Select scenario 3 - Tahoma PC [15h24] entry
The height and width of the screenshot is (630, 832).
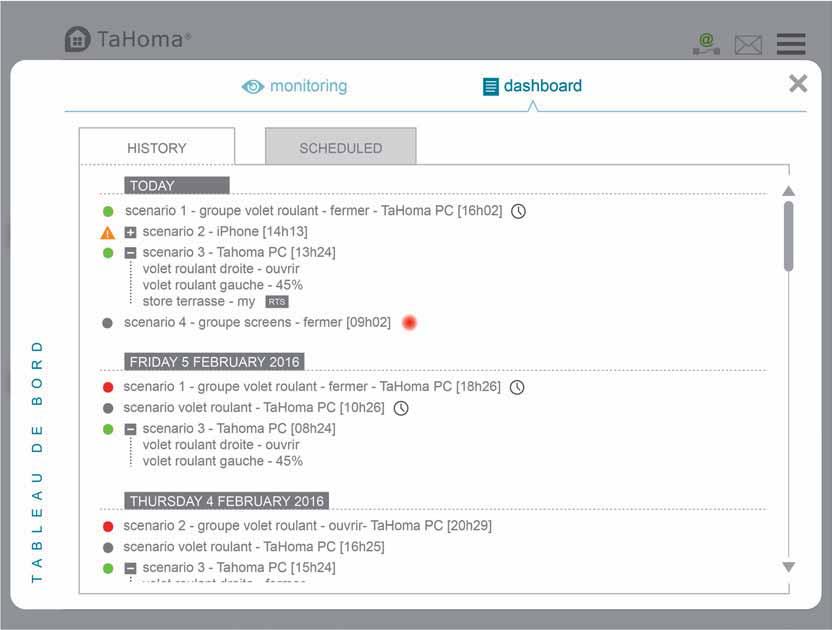pyautogui.click(x=239, y=567)
